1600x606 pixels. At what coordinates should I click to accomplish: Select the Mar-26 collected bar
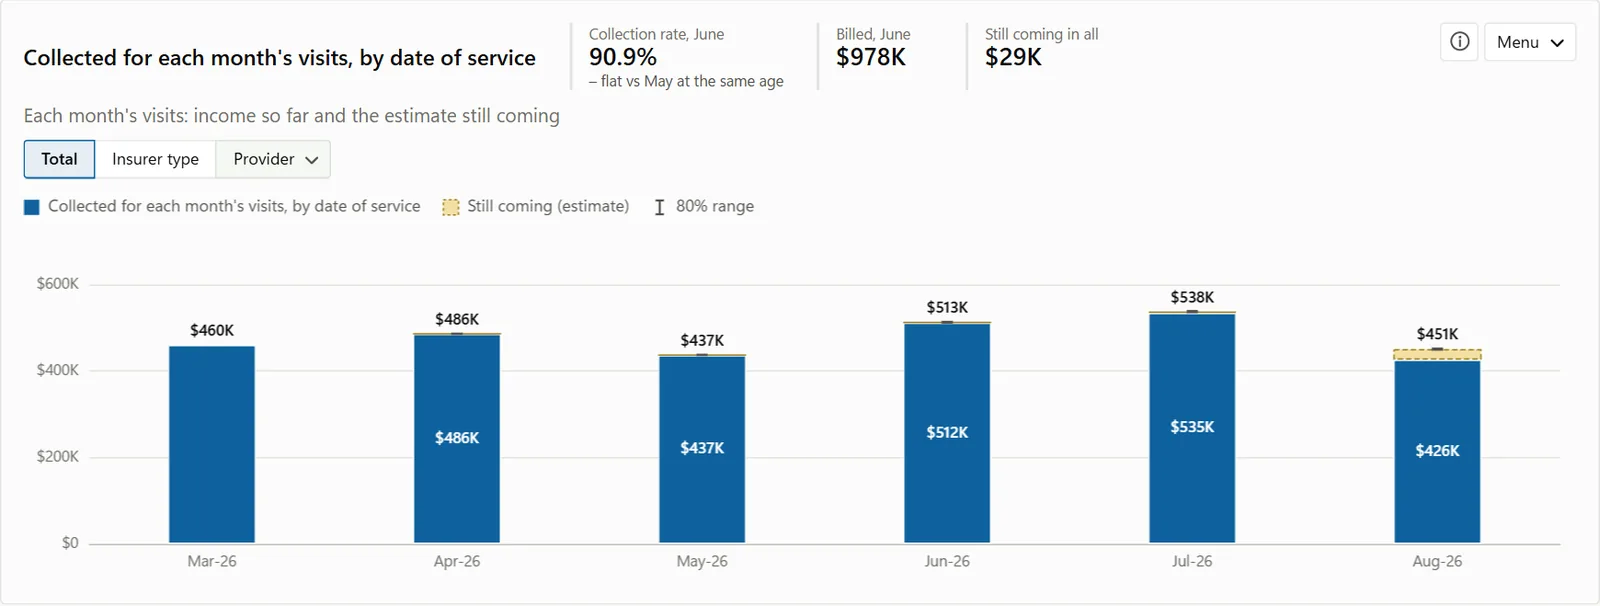coord(212,445)
